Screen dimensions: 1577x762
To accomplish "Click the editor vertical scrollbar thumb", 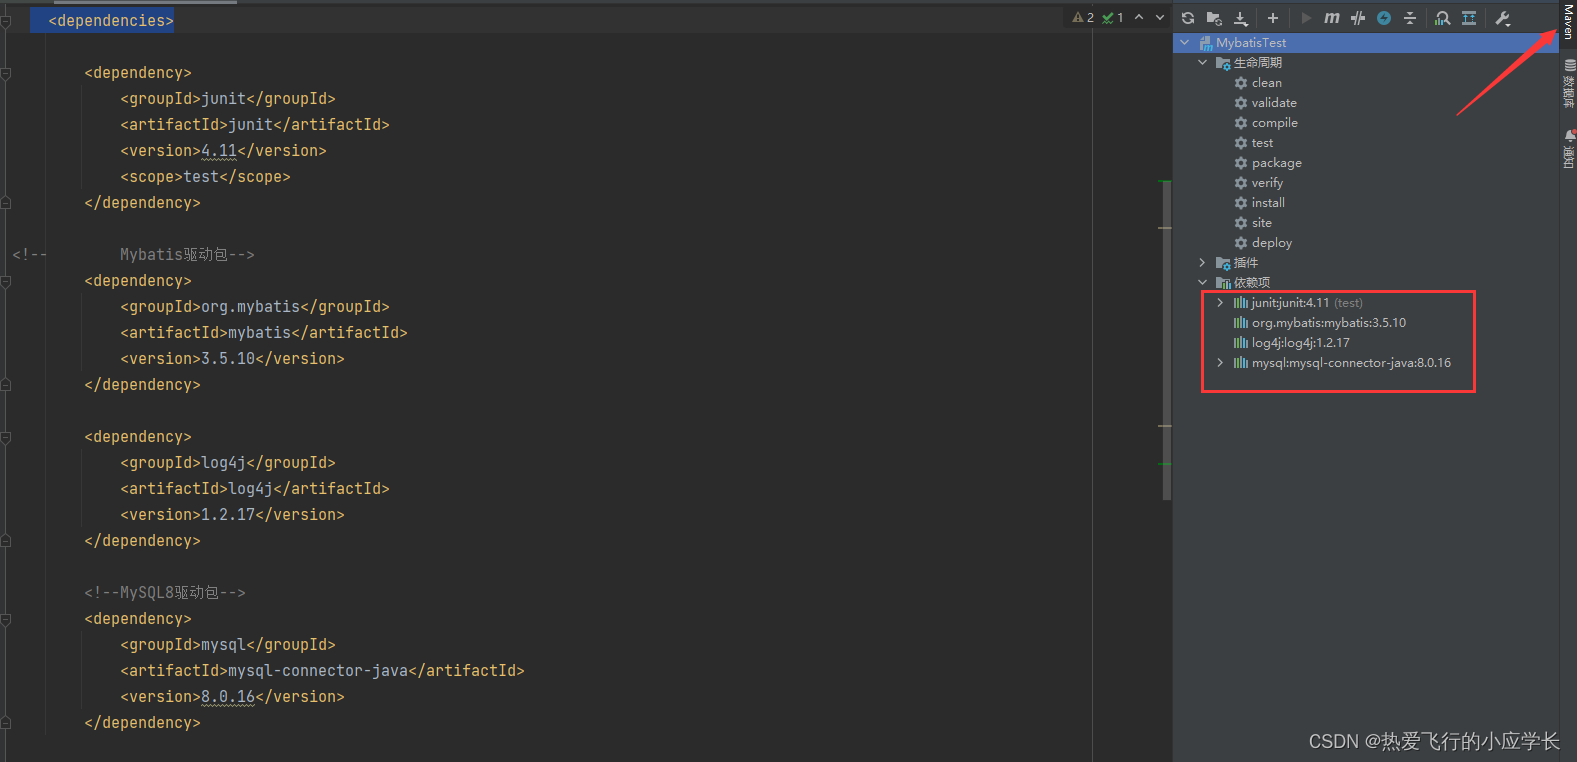I will click(1167, 340).
